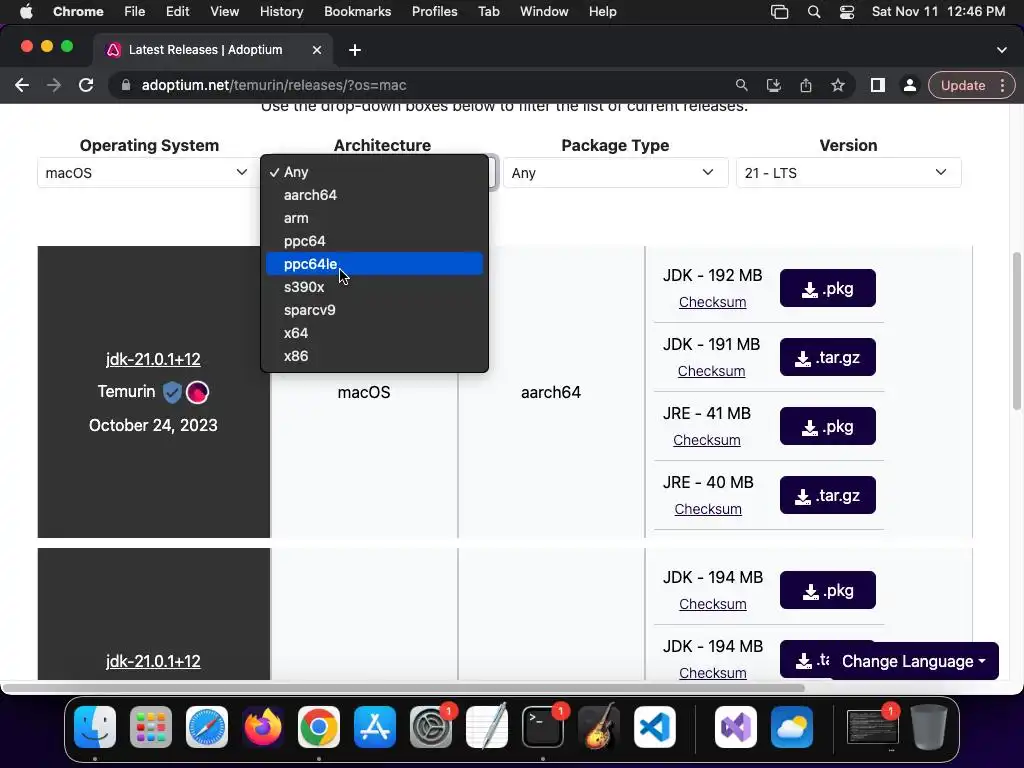This screenshot has width=1024, height=768.
Task: Reload the Adoptium page
Action: point(86,86)
